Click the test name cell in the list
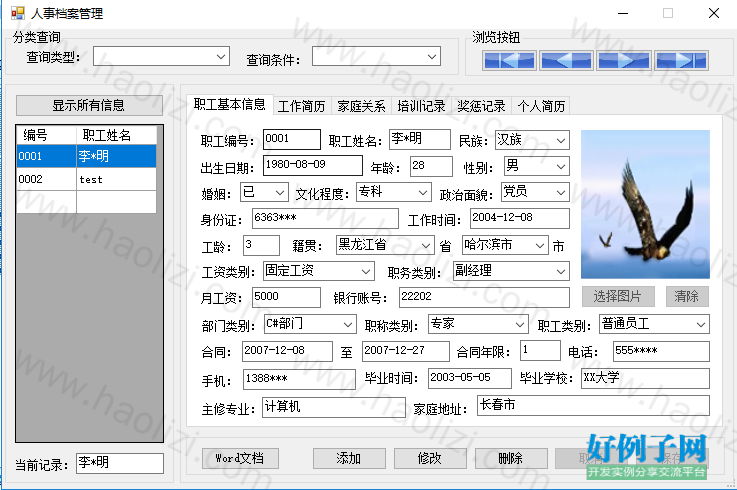 coord(116,179)
